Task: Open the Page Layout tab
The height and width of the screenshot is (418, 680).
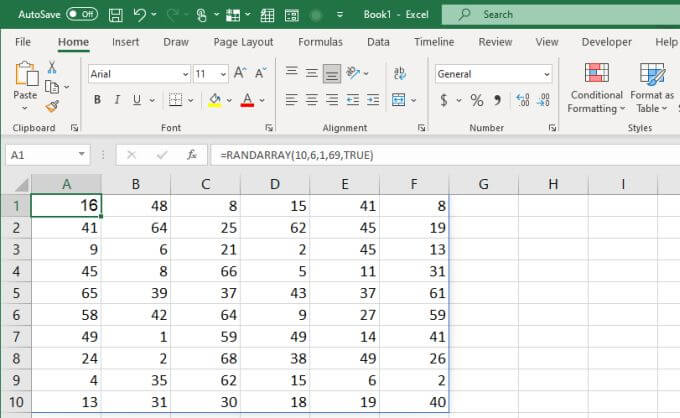Action: (243, 42)
